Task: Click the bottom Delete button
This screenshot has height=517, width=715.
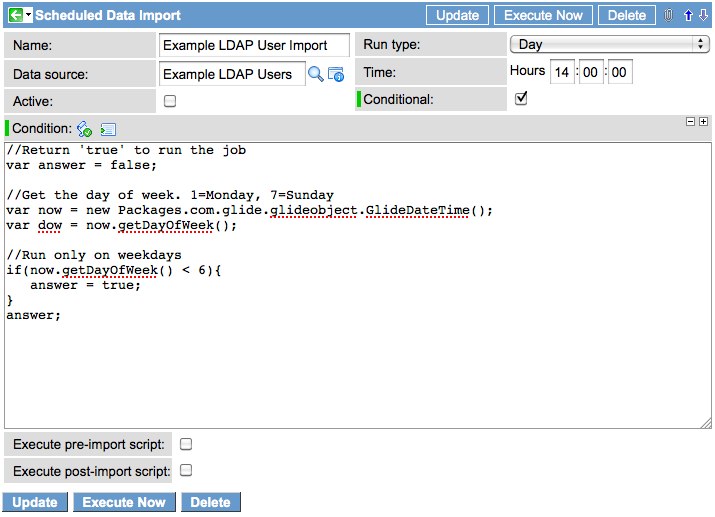Action: 210,502
